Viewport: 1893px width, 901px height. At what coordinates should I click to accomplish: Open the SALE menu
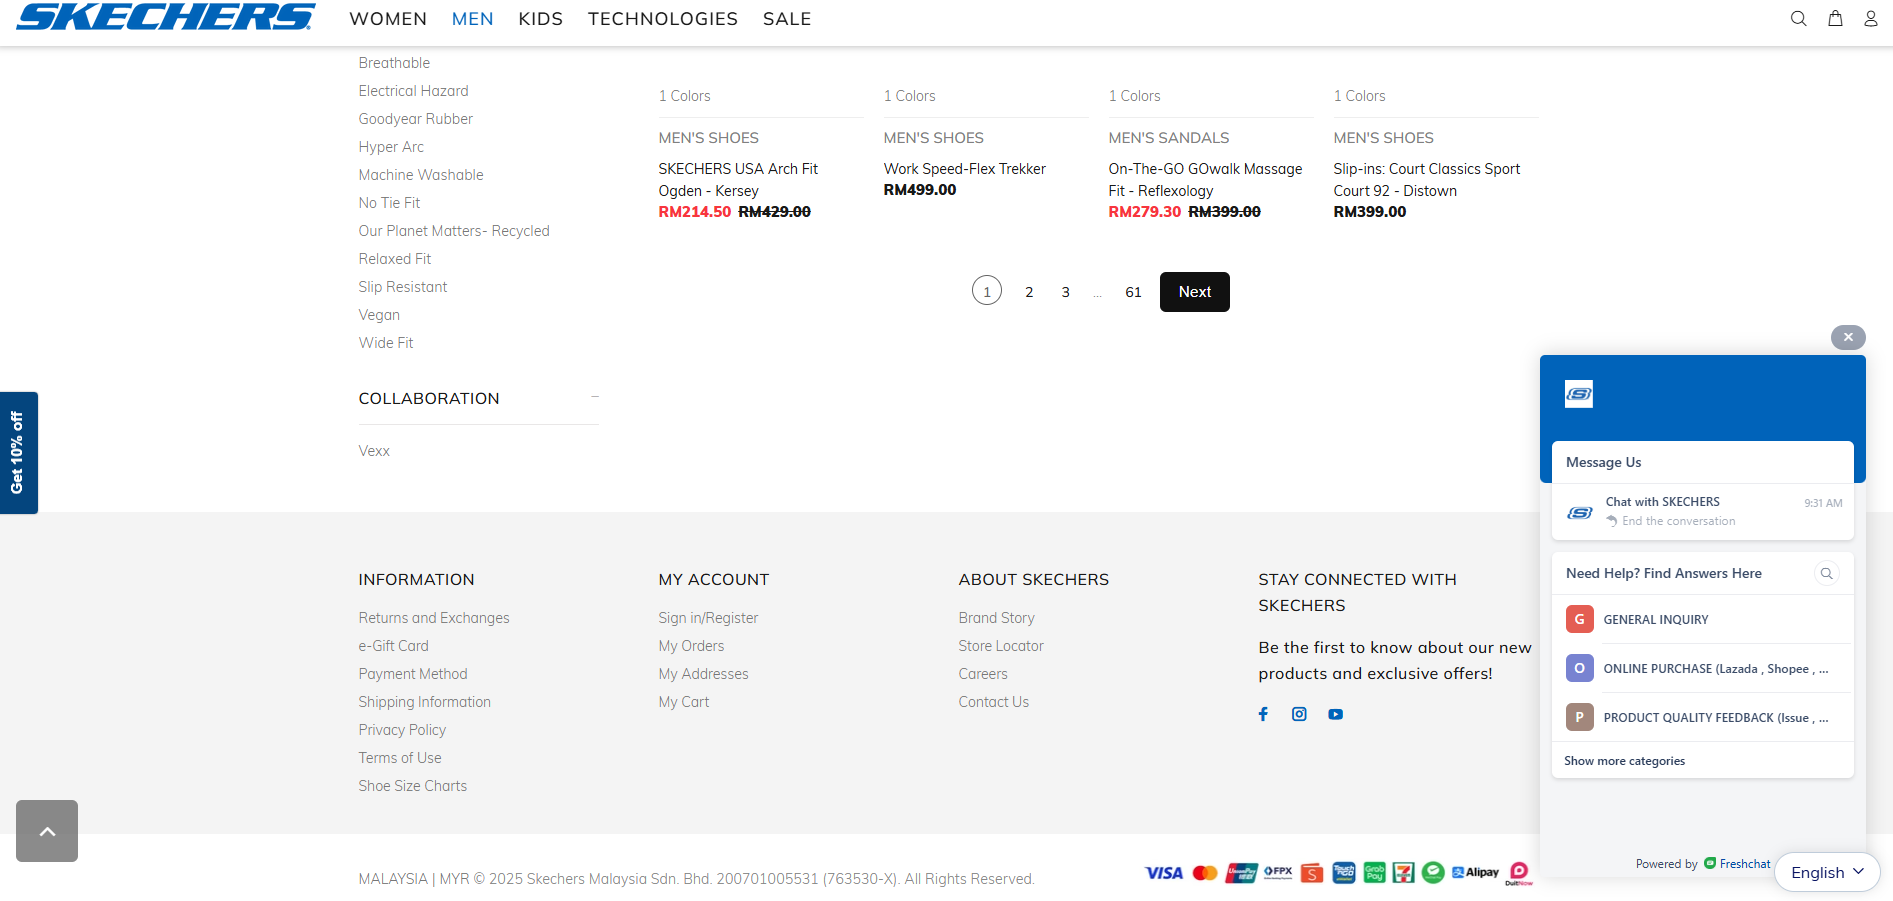(787, 19)
